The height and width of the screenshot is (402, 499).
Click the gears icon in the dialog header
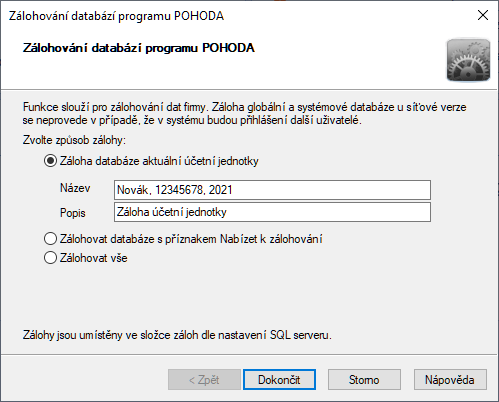468,60
